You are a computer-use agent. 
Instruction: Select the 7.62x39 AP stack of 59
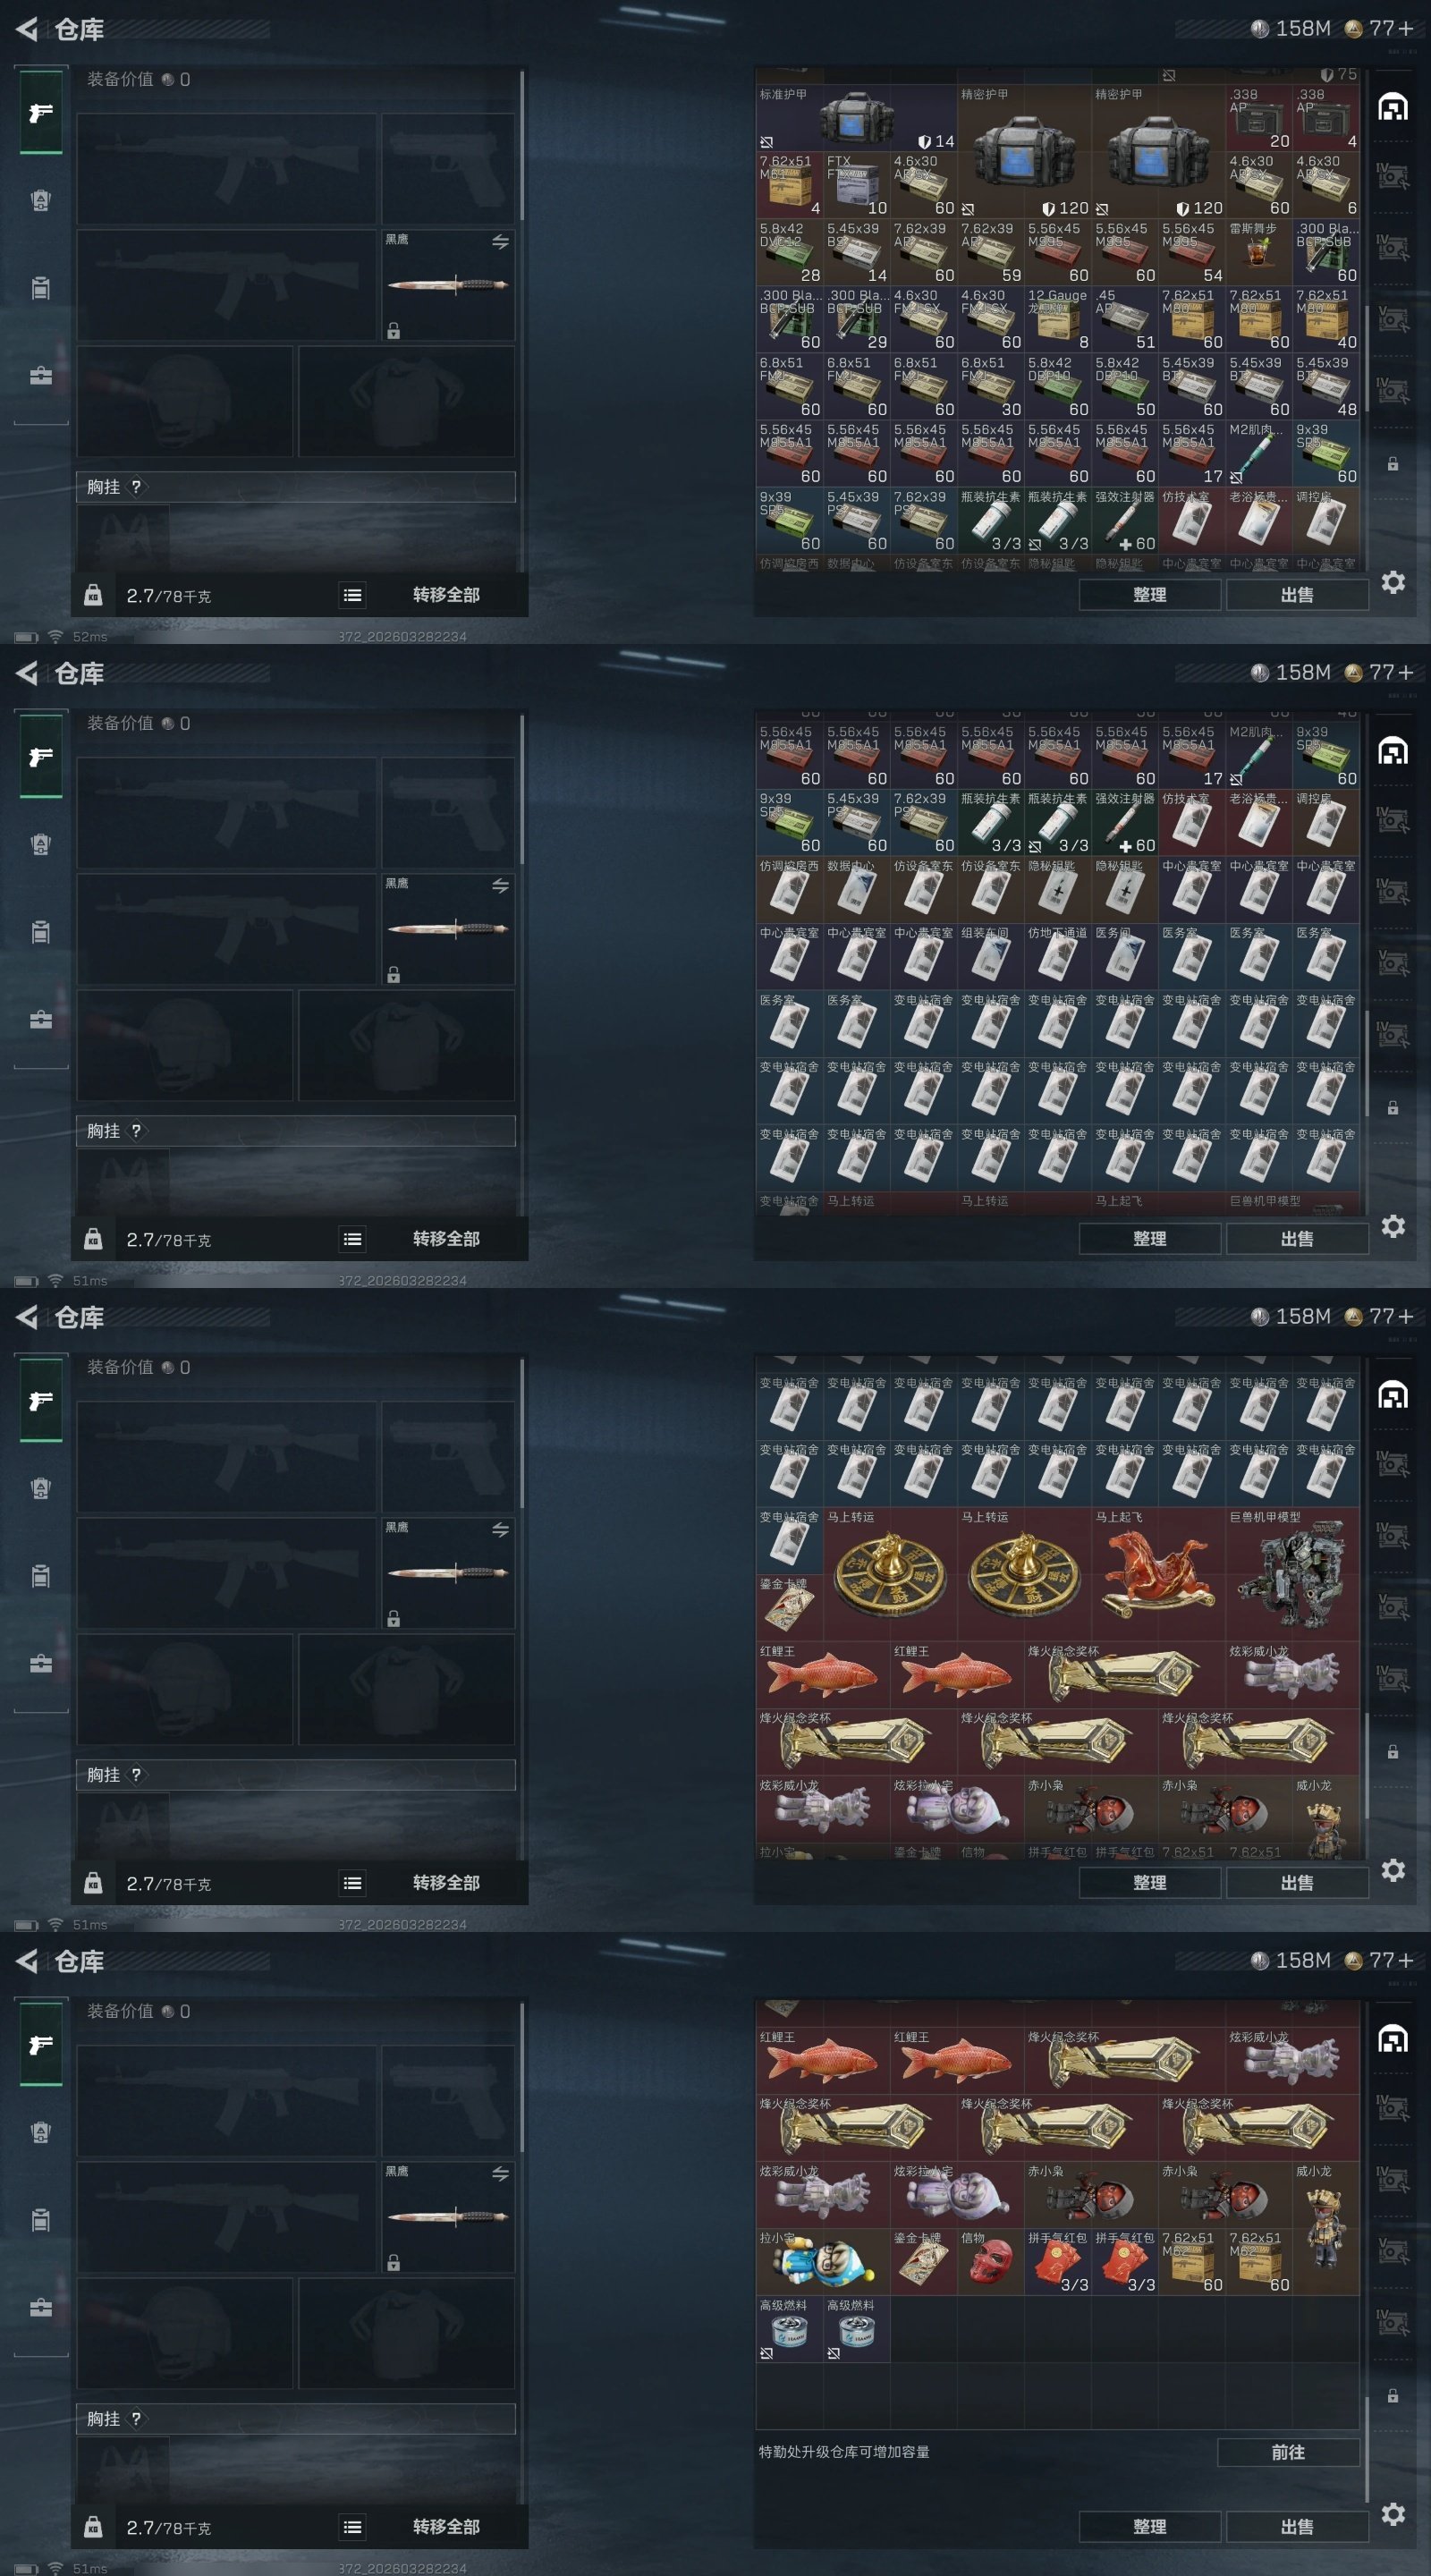click(990, 252)
